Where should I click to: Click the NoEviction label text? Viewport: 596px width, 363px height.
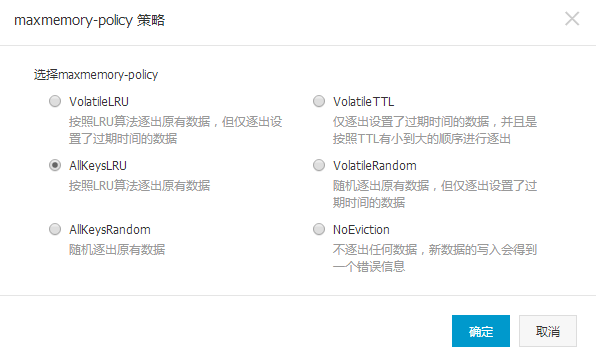(361, 230)
